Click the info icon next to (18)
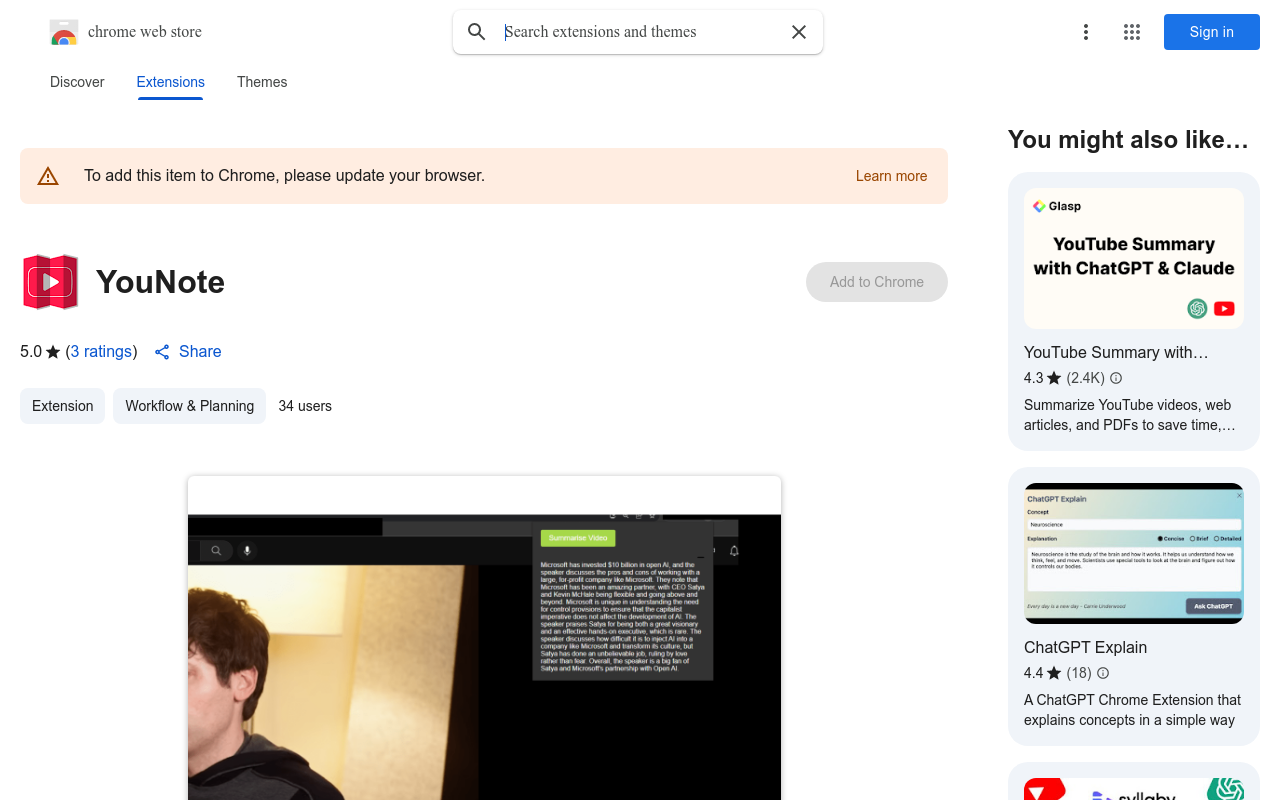Screen dimensions: 1280x800 pos(1103,673)
